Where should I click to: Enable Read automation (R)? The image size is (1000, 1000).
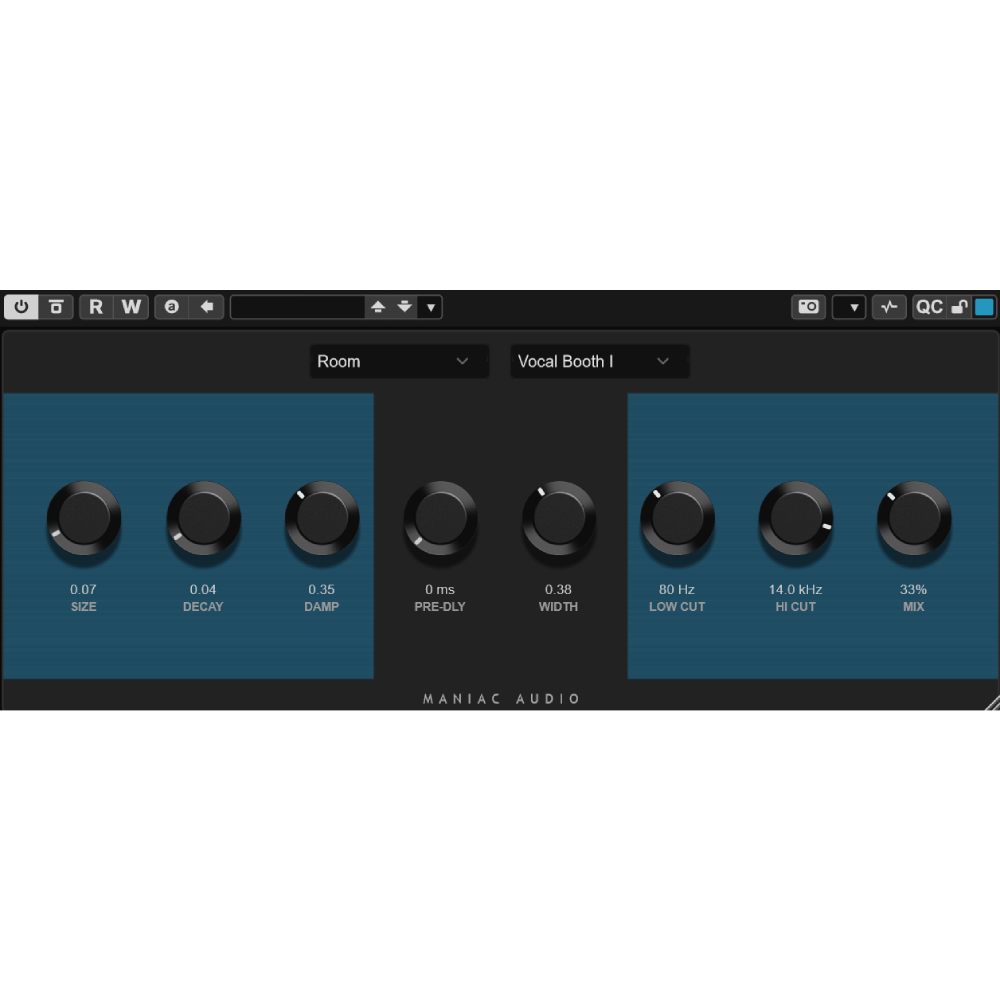[96, 307]
